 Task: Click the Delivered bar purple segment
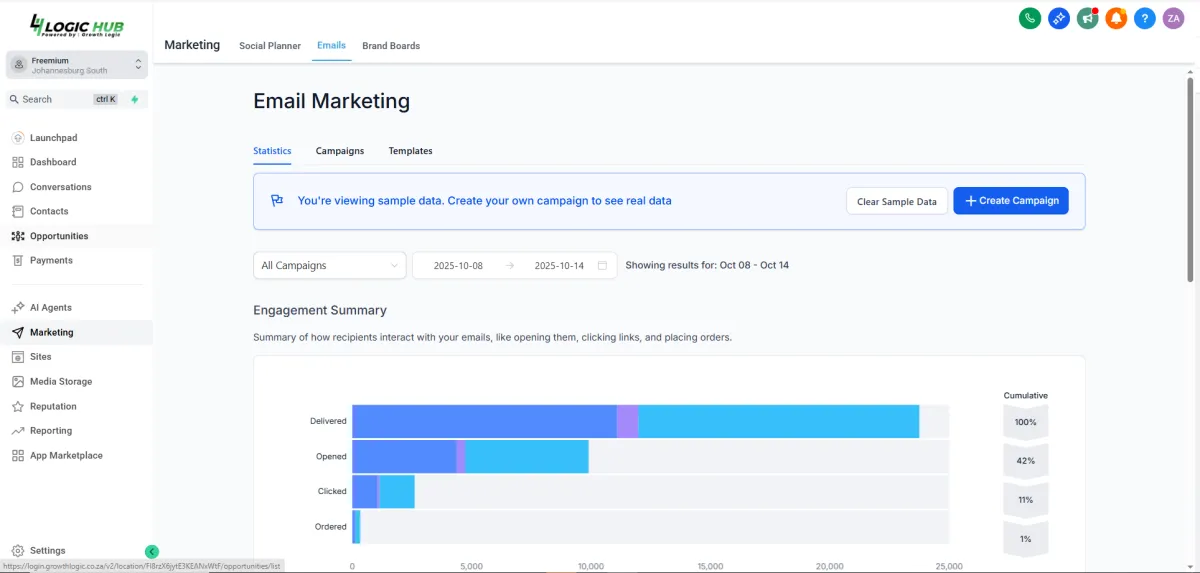(627, 421)
